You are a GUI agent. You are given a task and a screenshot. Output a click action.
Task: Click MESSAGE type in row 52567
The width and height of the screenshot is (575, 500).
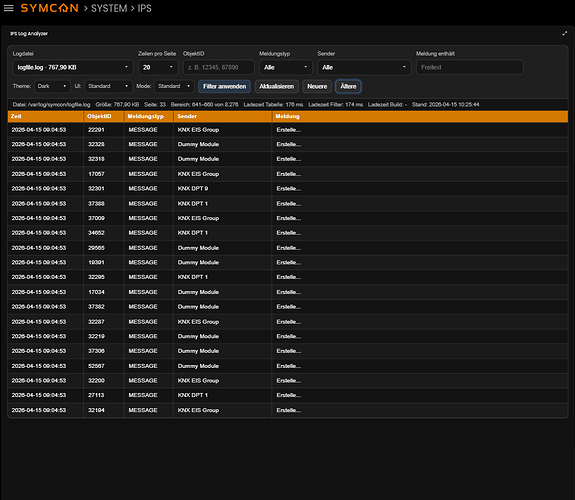tap(143, 366)
